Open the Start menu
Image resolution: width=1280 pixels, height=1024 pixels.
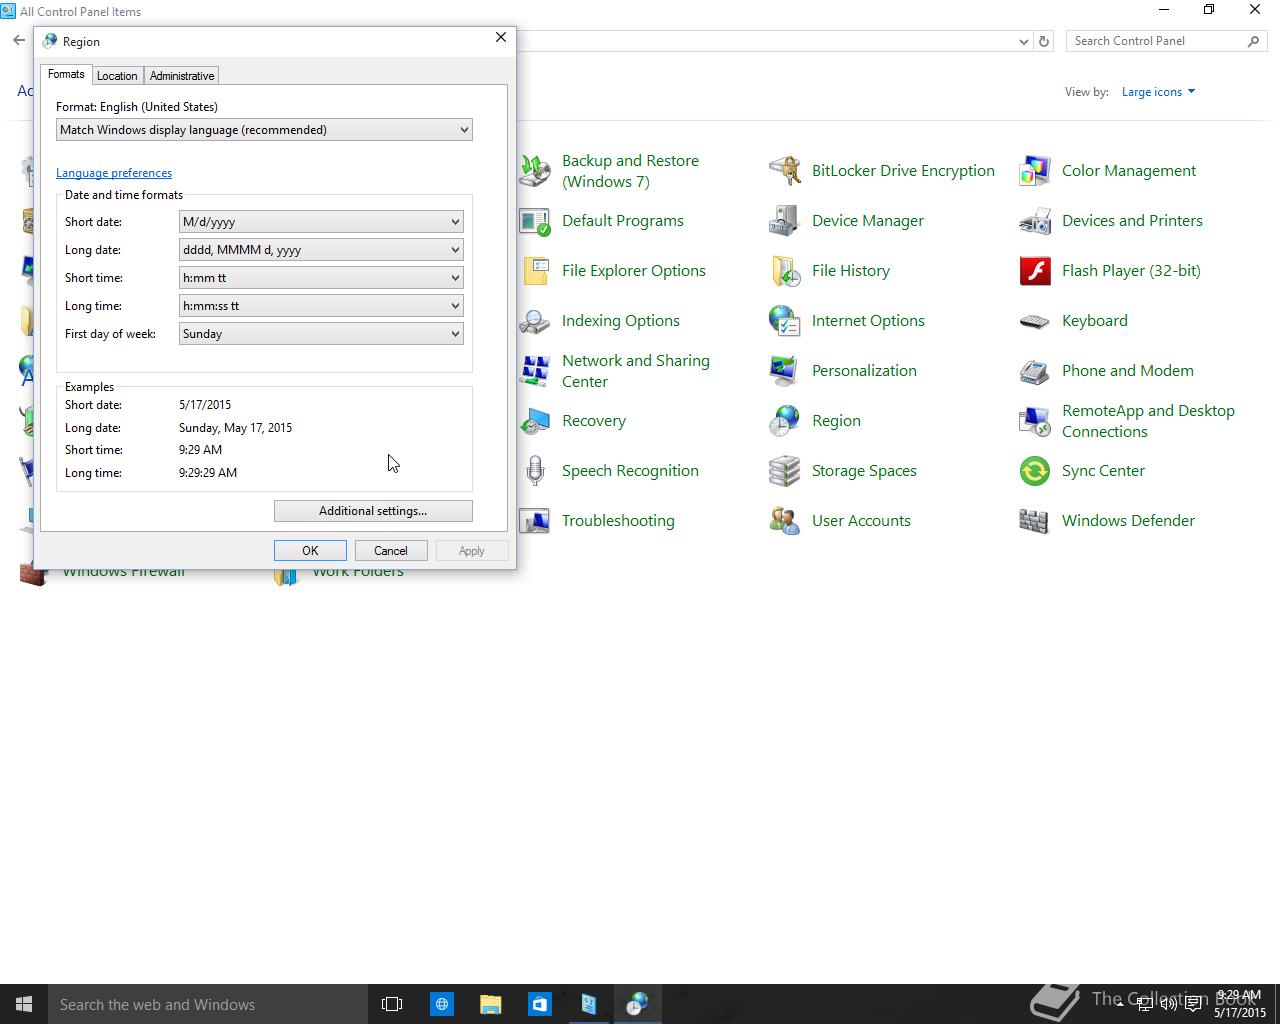click(24, 1004)
